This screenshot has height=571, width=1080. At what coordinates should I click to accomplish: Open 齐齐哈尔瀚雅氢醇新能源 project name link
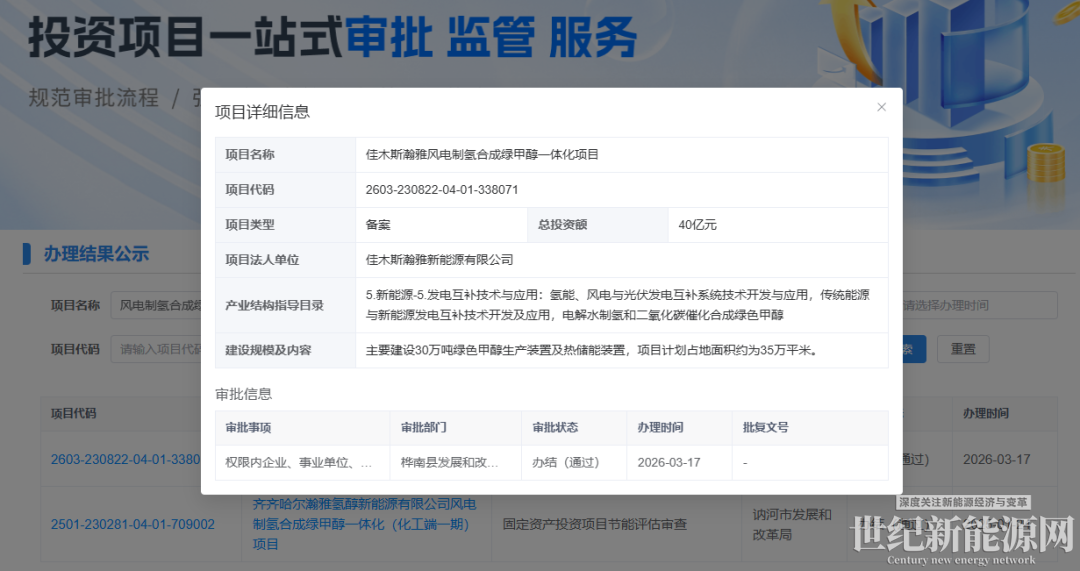point(364,523)
